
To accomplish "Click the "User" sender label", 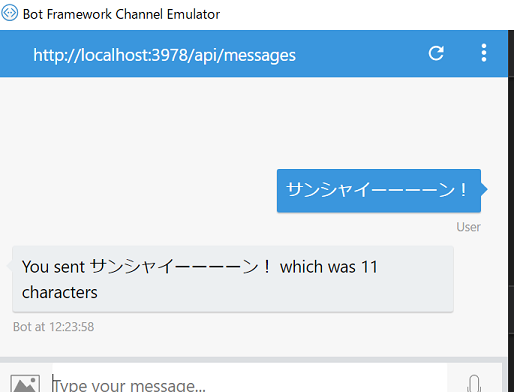I will tap(468, 227).
